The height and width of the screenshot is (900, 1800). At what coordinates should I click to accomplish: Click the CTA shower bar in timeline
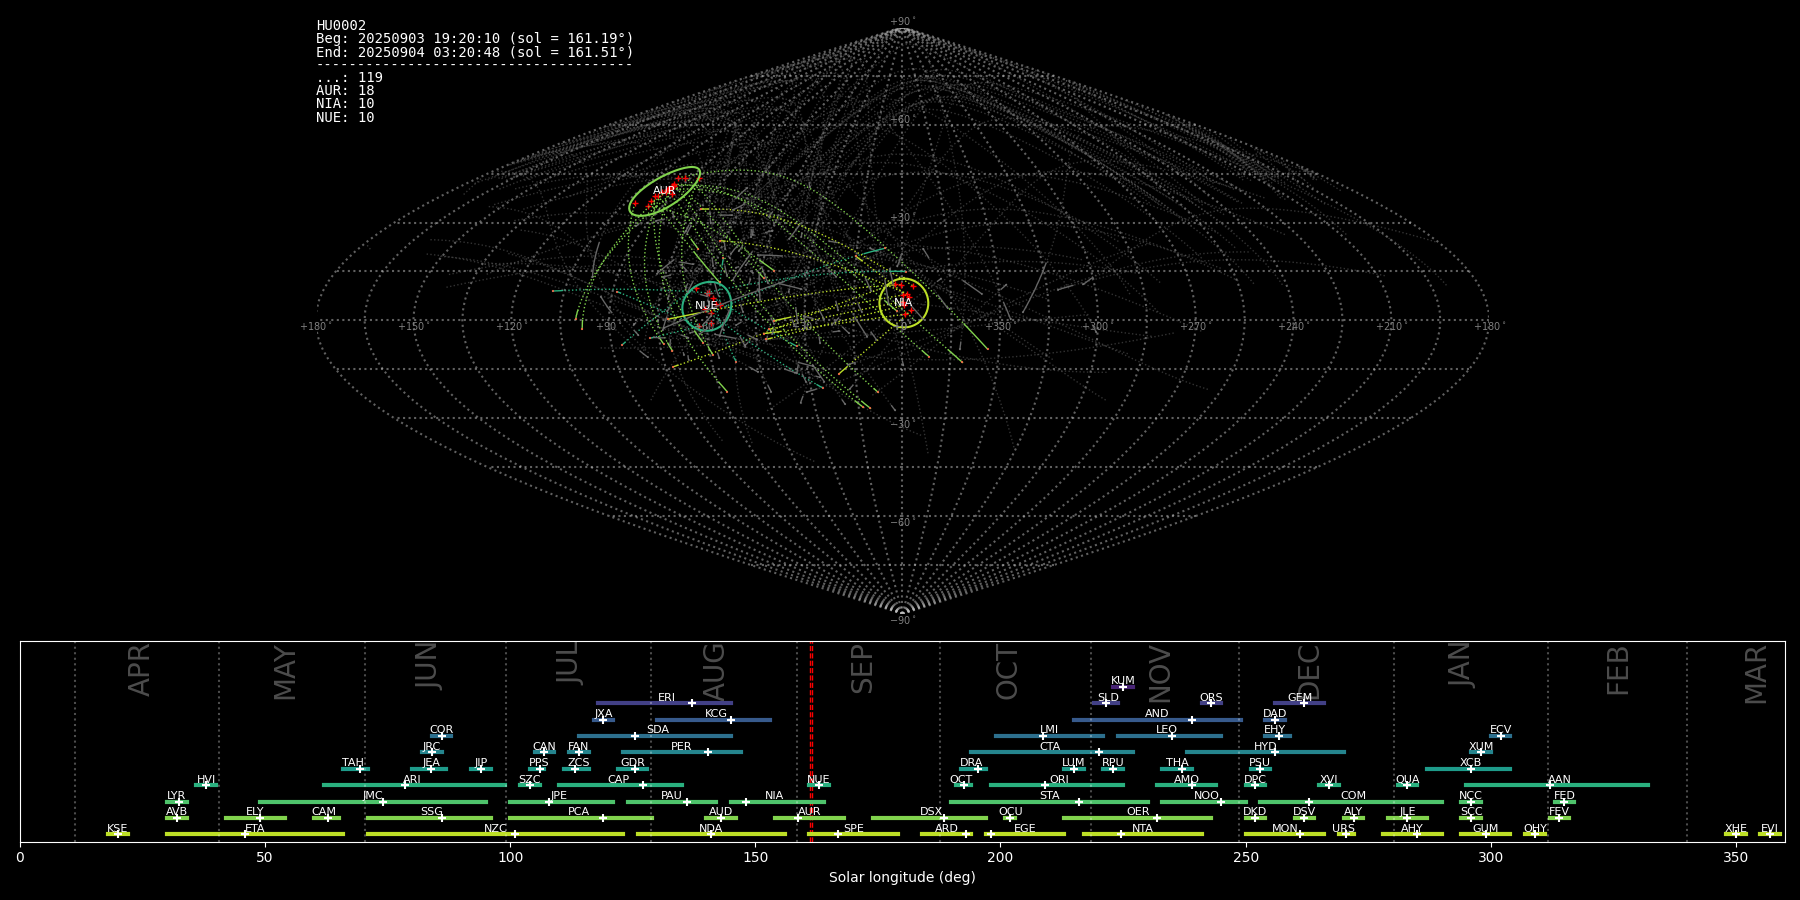coord(1052,752)
